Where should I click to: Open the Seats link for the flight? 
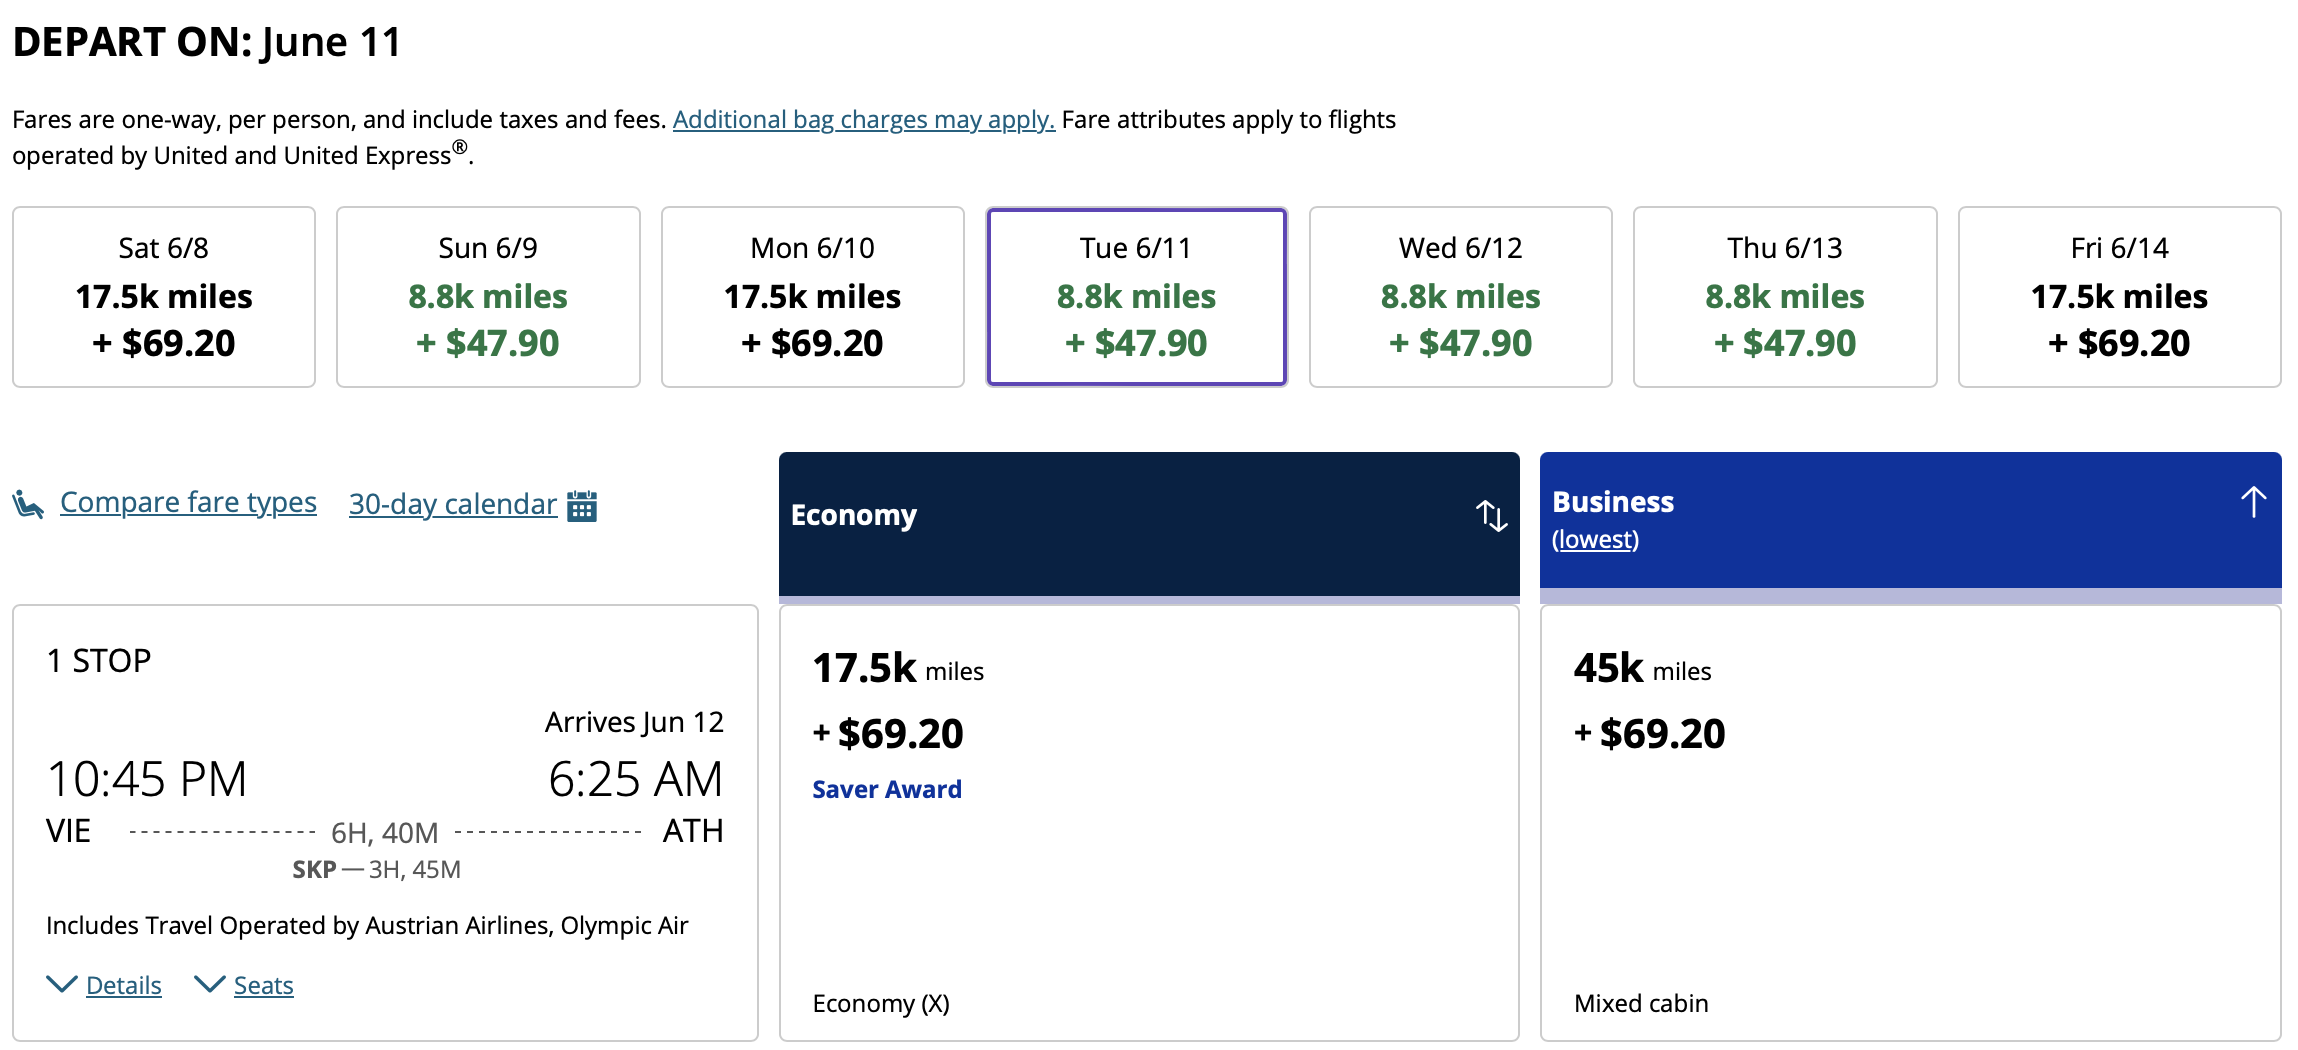[x=264, y=986]
